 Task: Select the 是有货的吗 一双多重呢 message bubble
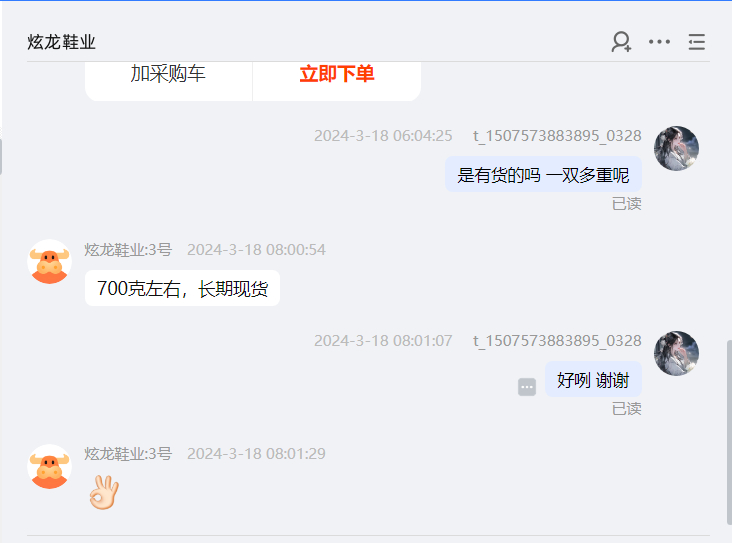coord(543,175)
